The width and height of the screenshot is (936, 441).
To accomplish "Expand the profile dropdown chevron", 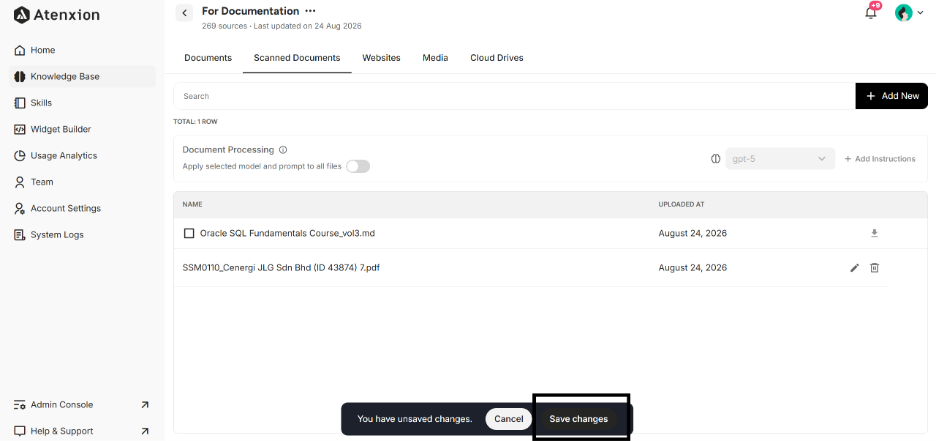I will coord(920,13).
